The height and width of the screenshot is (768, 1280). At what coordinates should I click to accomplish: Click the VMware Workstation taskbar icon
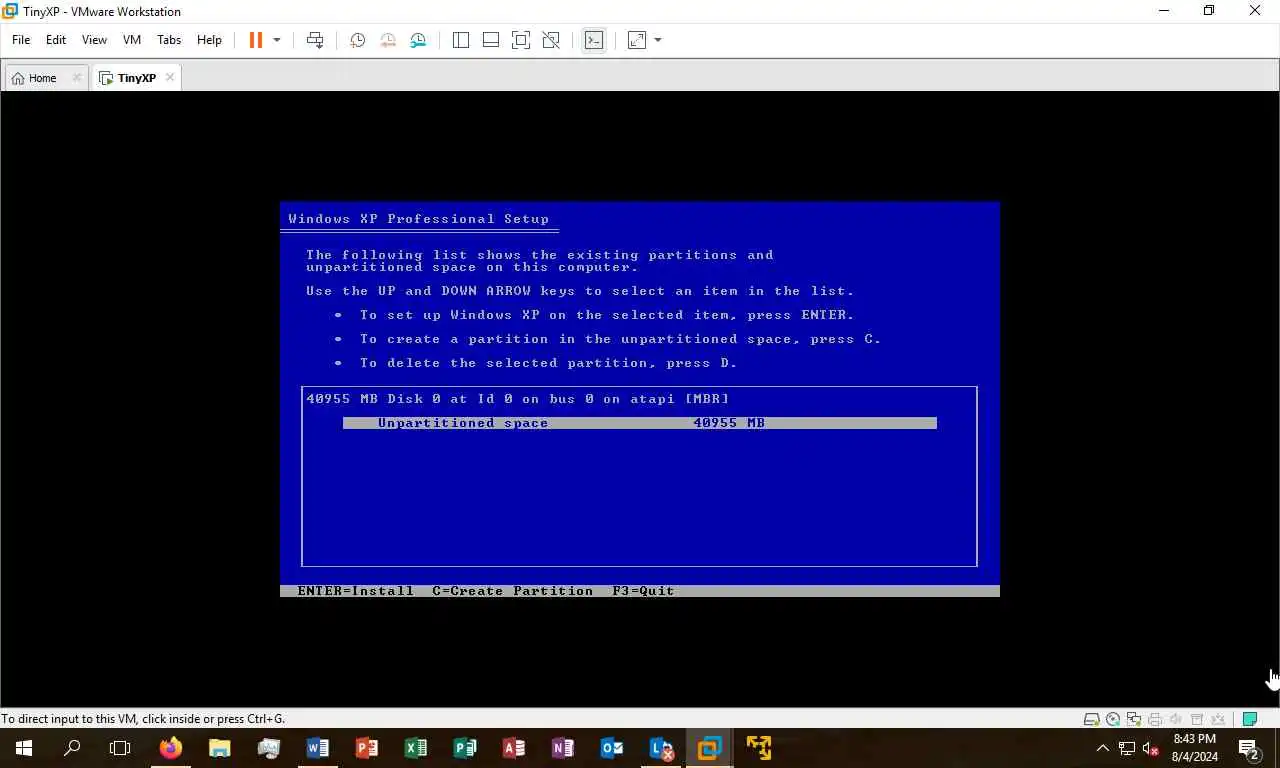click(x=709, y=748)
